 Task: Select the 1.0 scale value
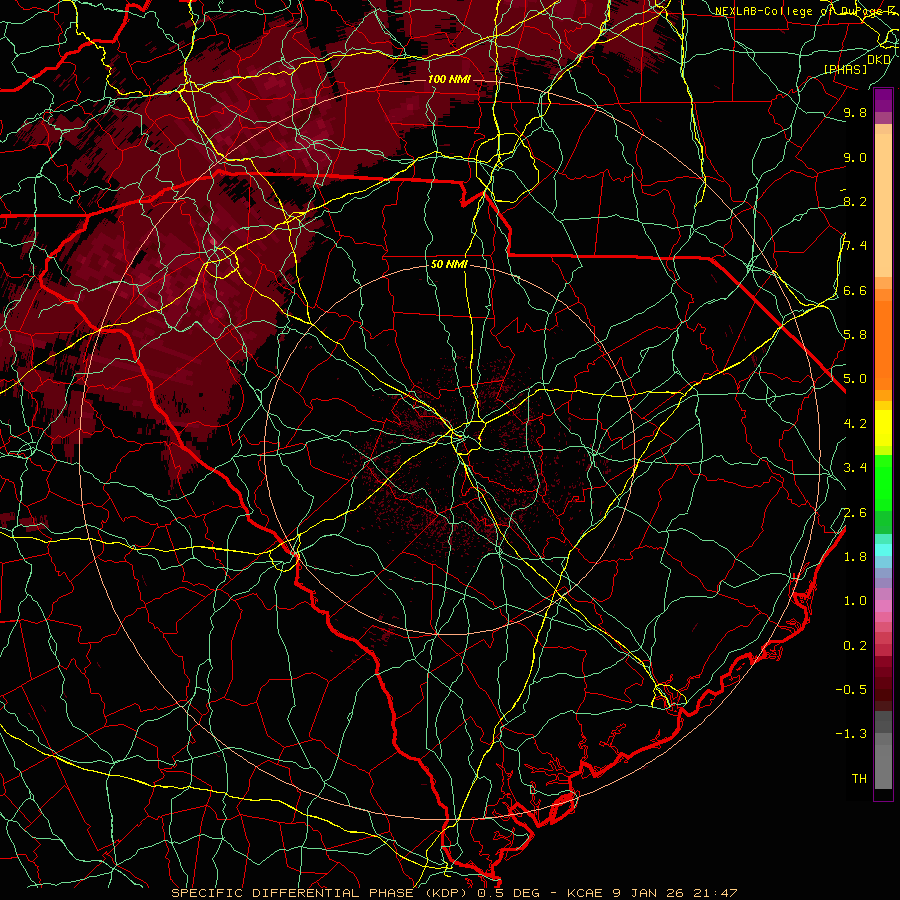pos(855,602)
